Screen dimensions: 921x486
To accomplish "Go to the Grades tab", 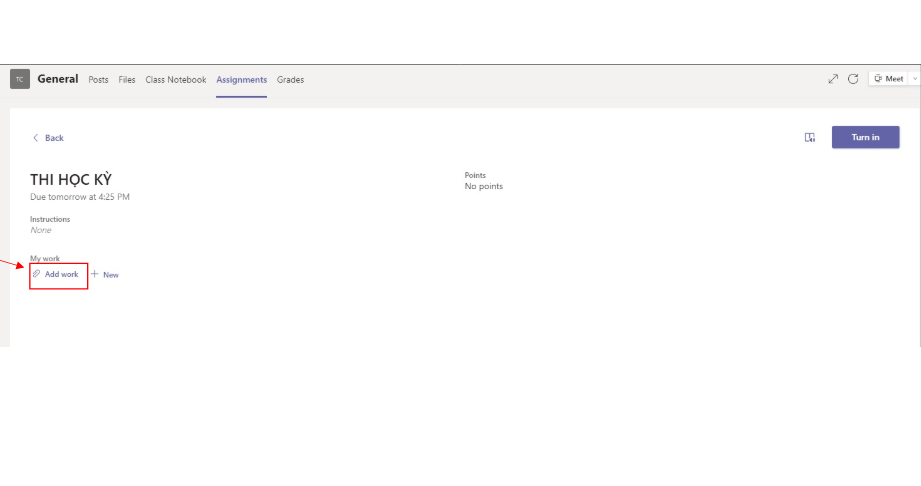I will point(290,79).
